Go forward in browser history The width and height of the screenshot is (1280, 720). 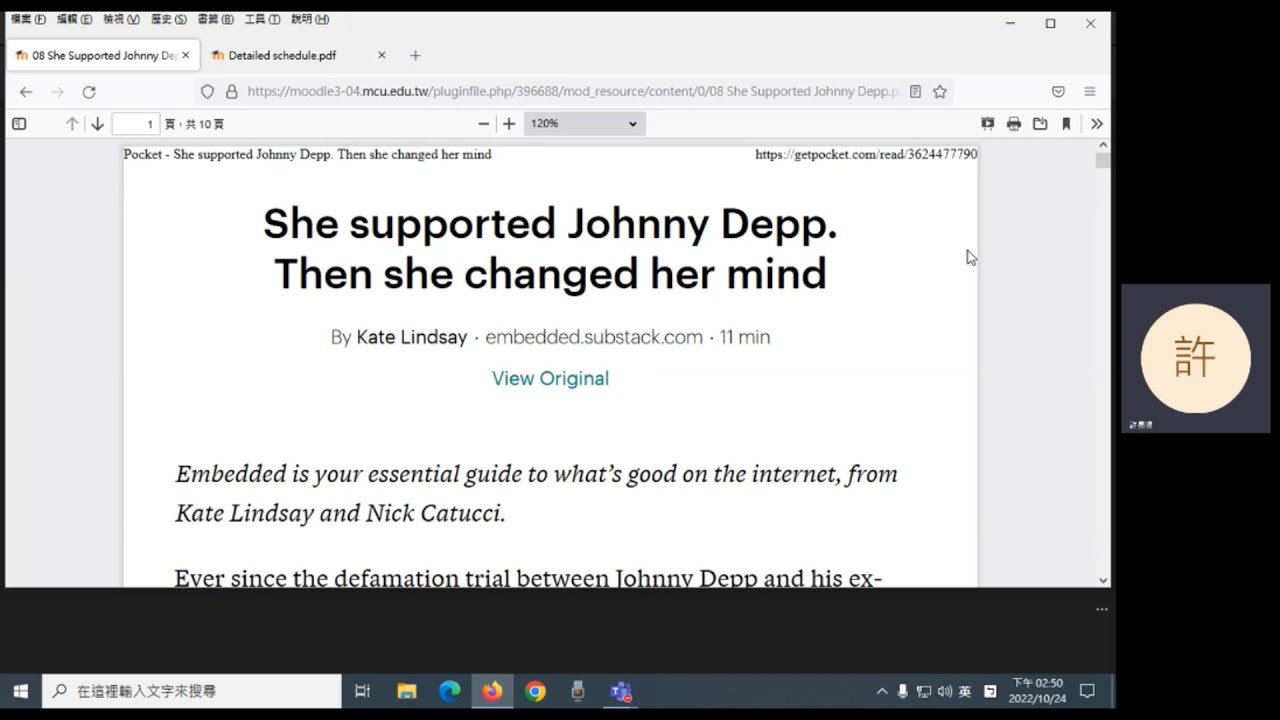click(x=58, y=92)
